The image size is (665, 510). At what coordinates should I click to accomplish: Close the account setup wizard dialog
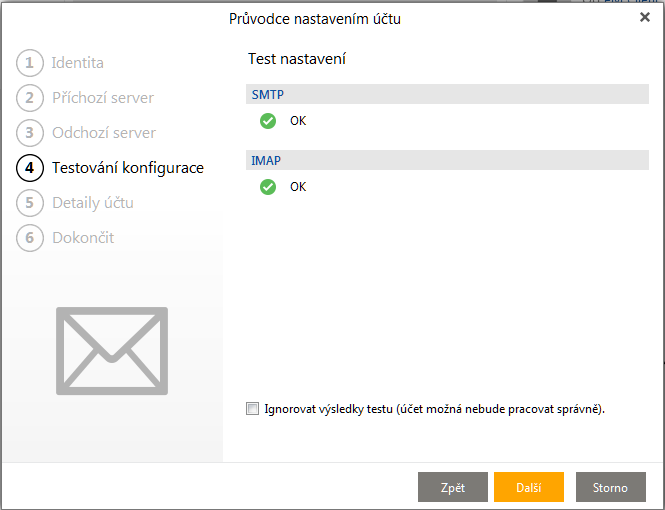tap(645, 17)
